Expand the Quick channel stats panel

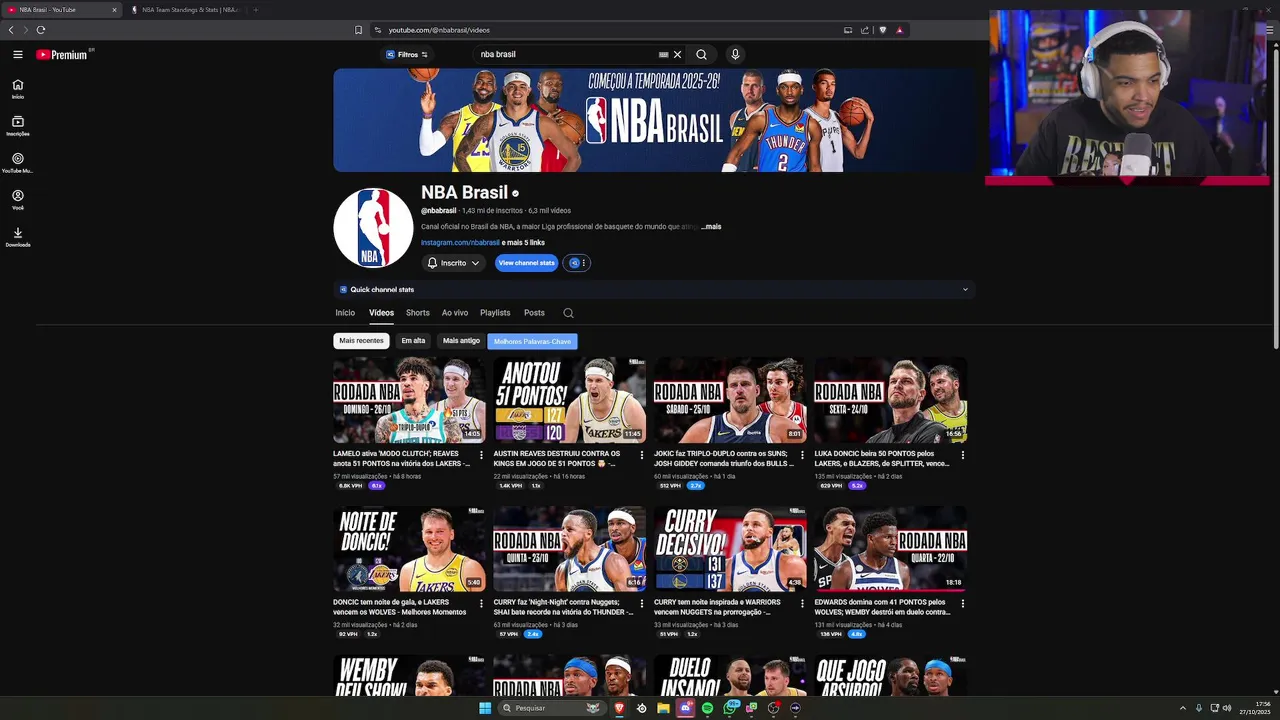point(654,290)
